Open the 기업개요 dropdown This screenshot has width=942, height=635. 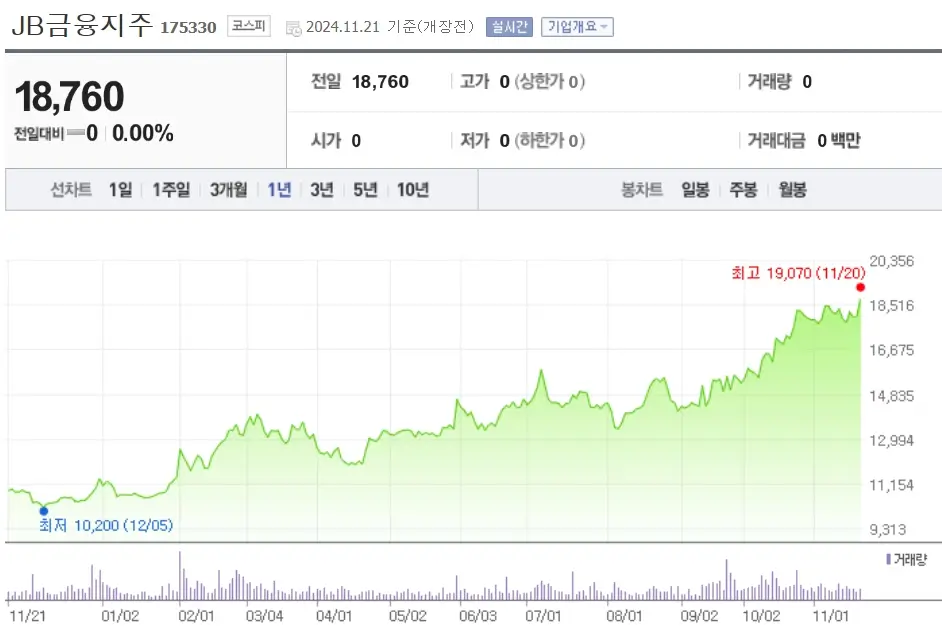click(x=577, y=27)
